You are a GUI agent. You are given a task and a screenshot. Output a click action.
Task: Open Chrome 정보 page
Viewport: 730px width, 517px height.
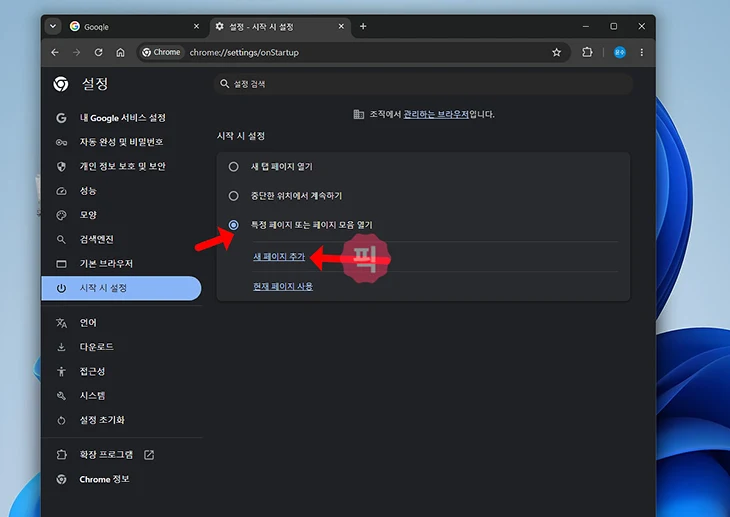click(122, 479)
